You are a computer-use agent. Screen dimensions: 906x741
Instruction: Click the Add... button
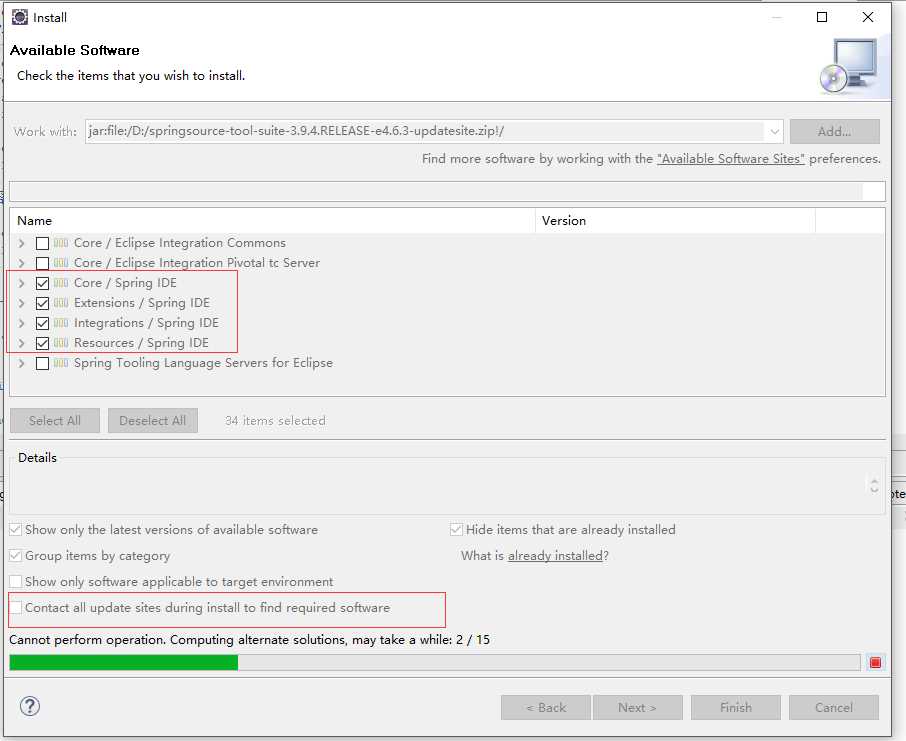[x=834, y=131]
